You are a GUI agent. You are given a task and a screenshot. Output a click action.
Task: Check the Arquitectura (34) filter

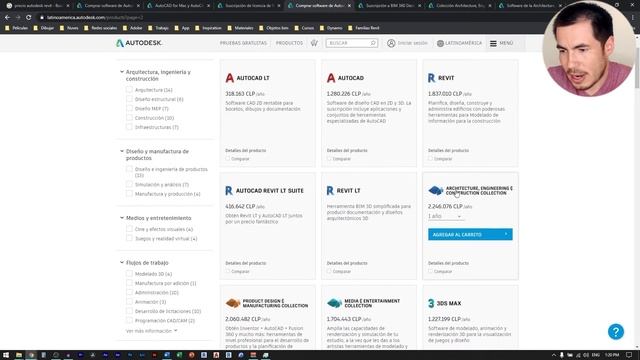pos(129,89)
